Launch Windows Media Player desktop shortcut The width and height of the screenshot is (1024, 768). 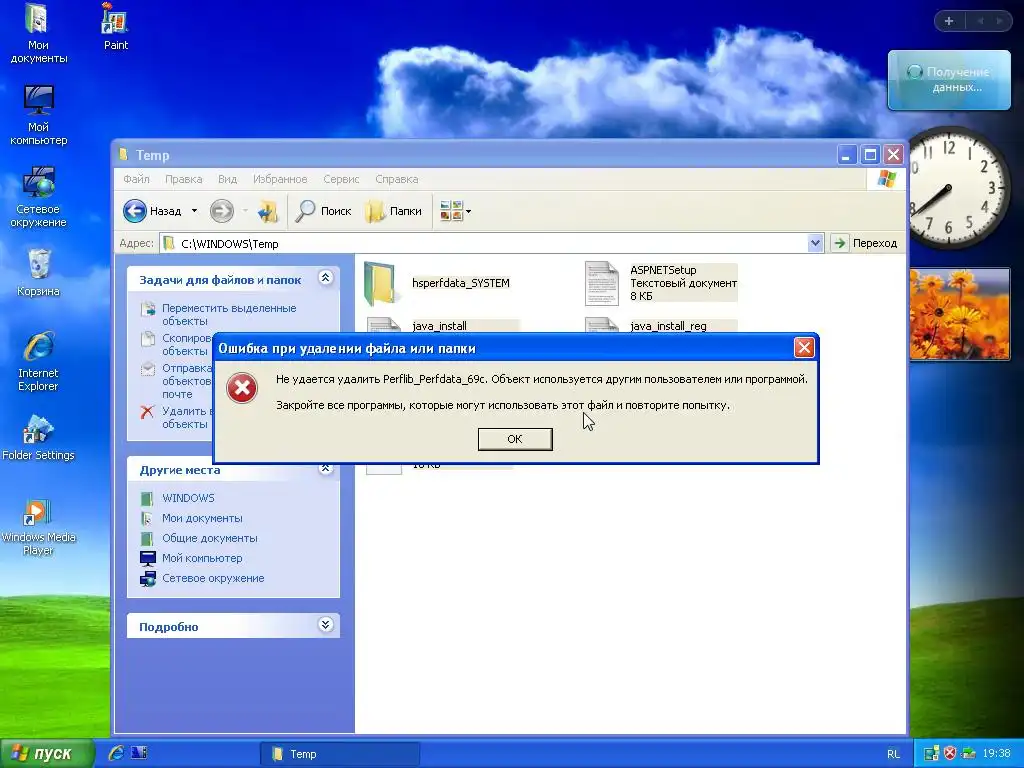[38, 526]
